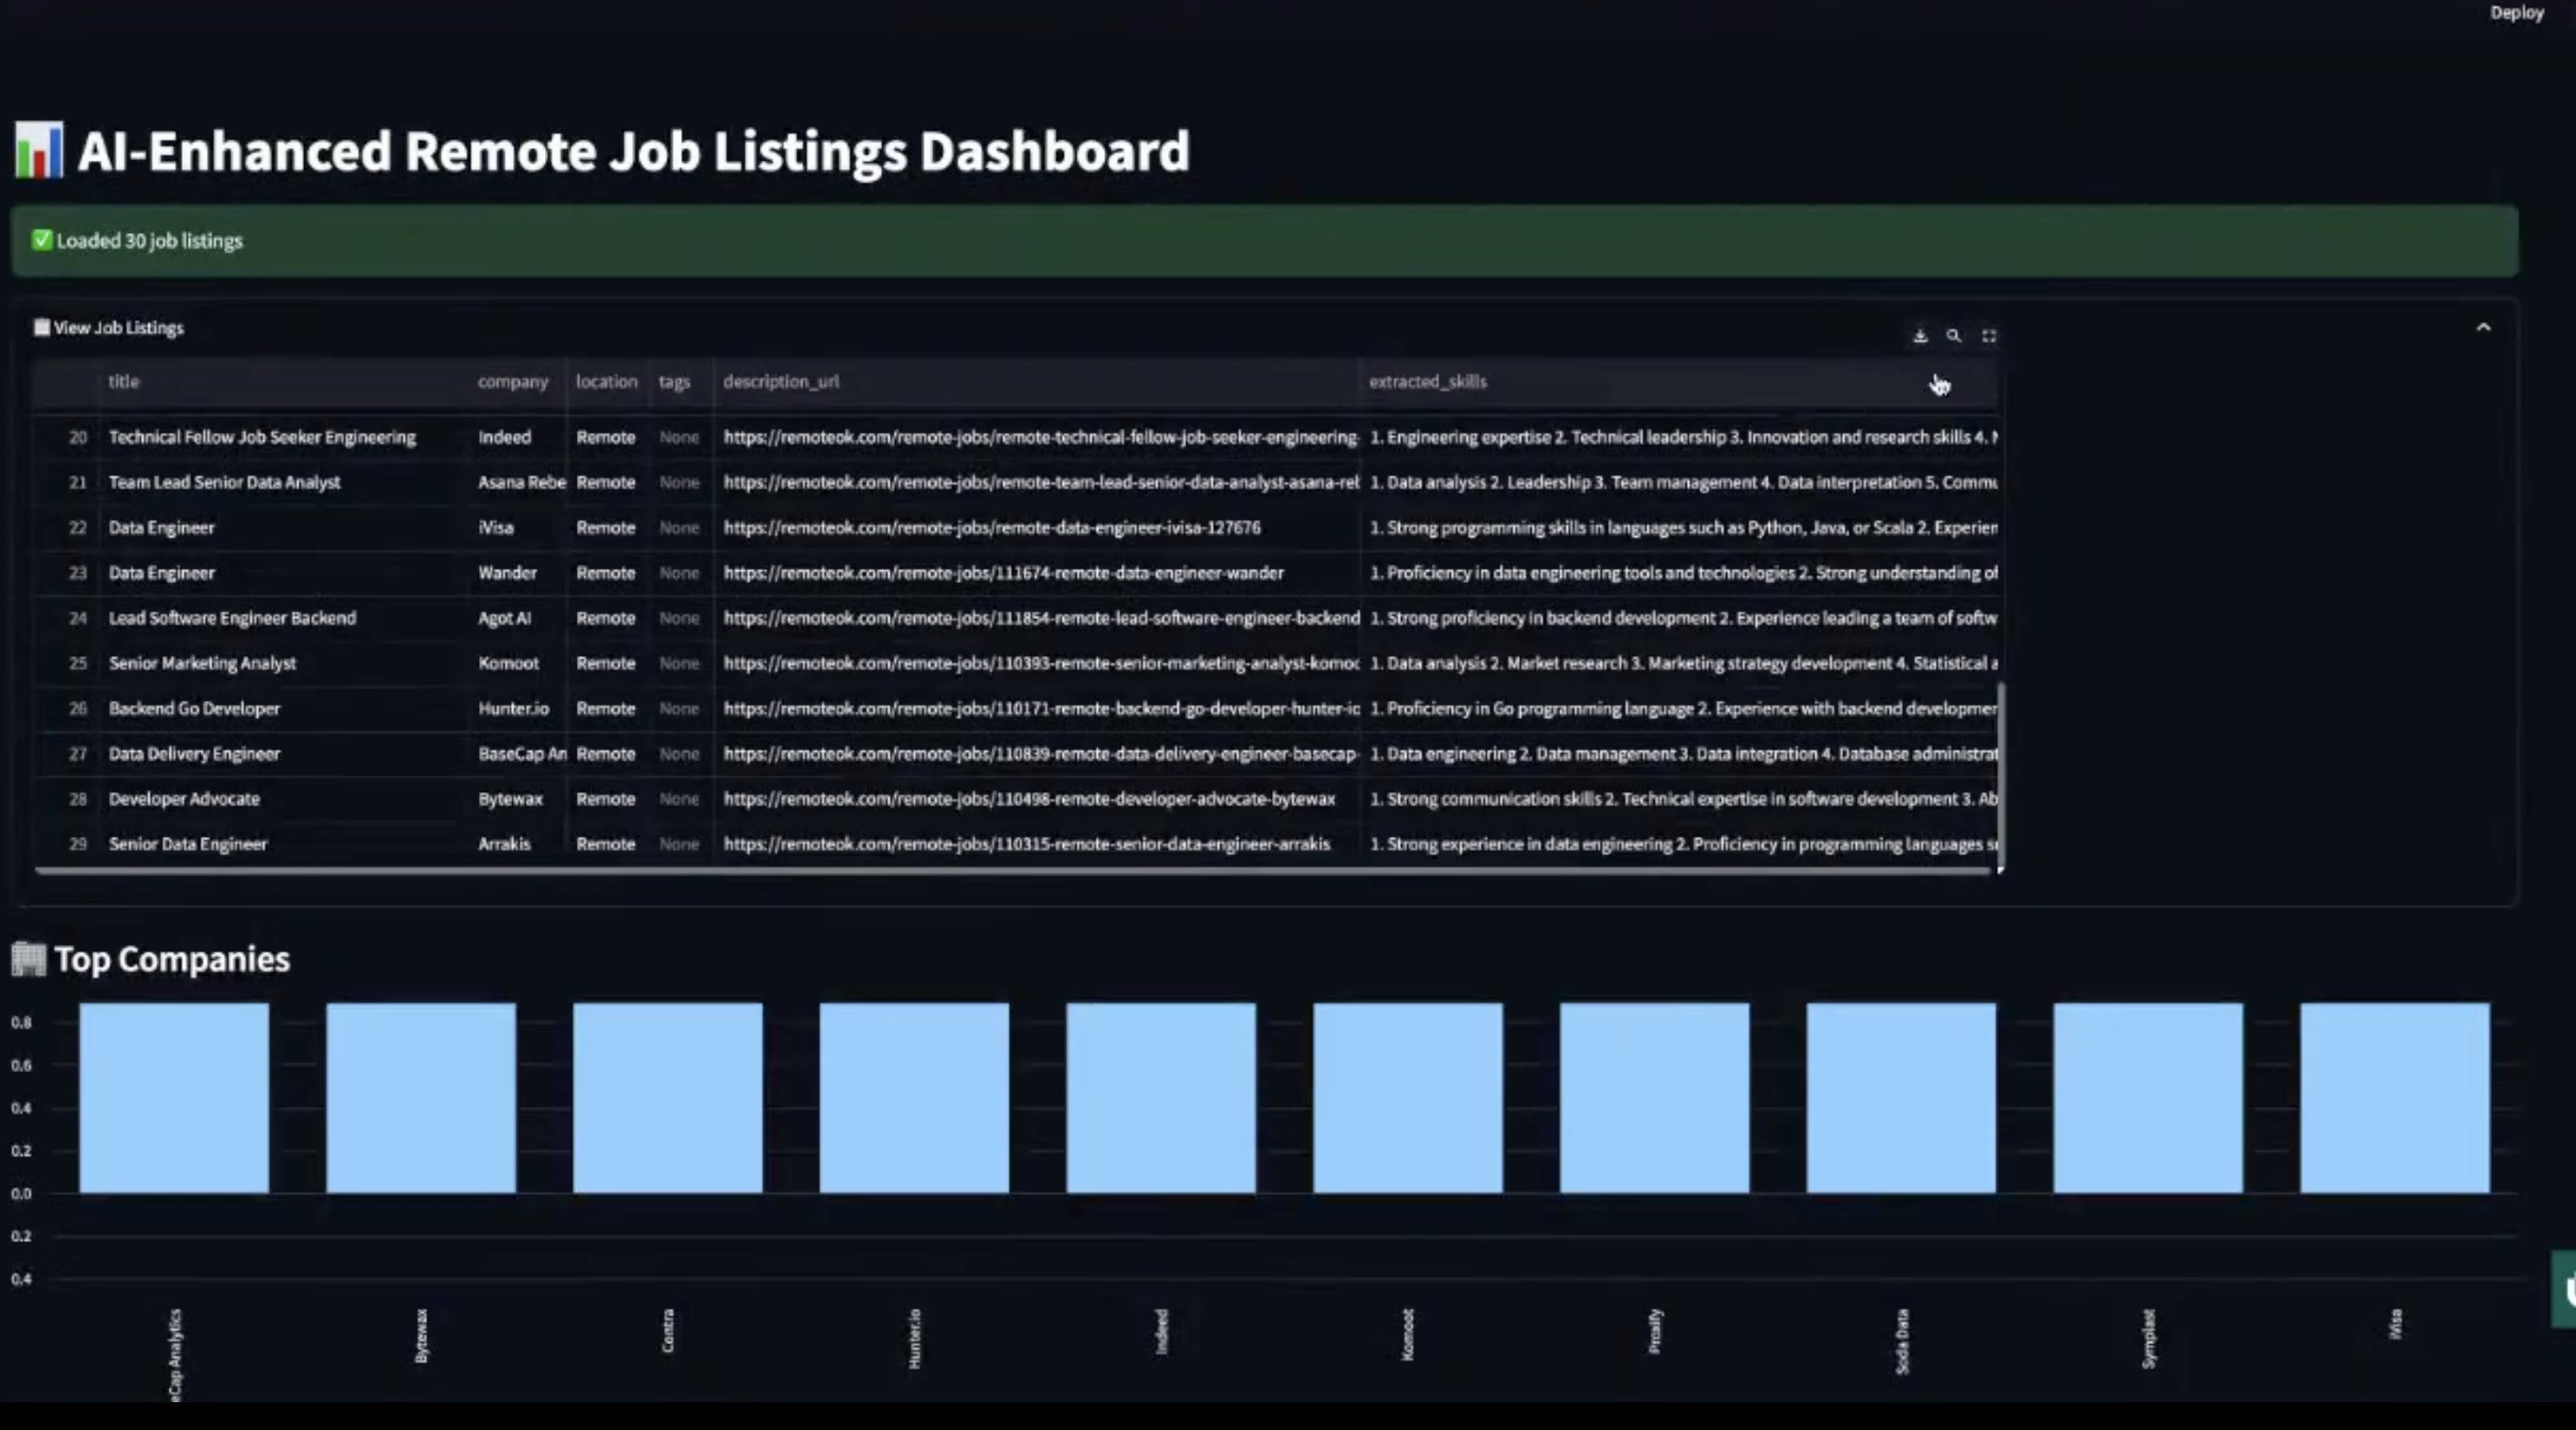Select extracted skills cell starting 'Engineering expertise'
This screenshot has height=1430, width=2576.
click(x=1679, y=437)
